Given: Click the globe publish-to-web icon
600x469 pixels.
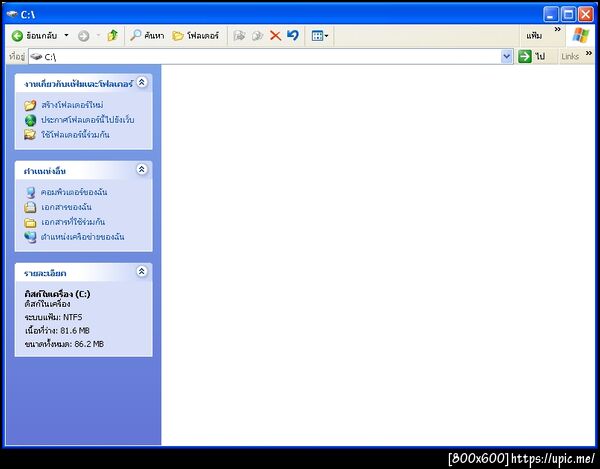Looking at the screenshot, I should (30, 120).
